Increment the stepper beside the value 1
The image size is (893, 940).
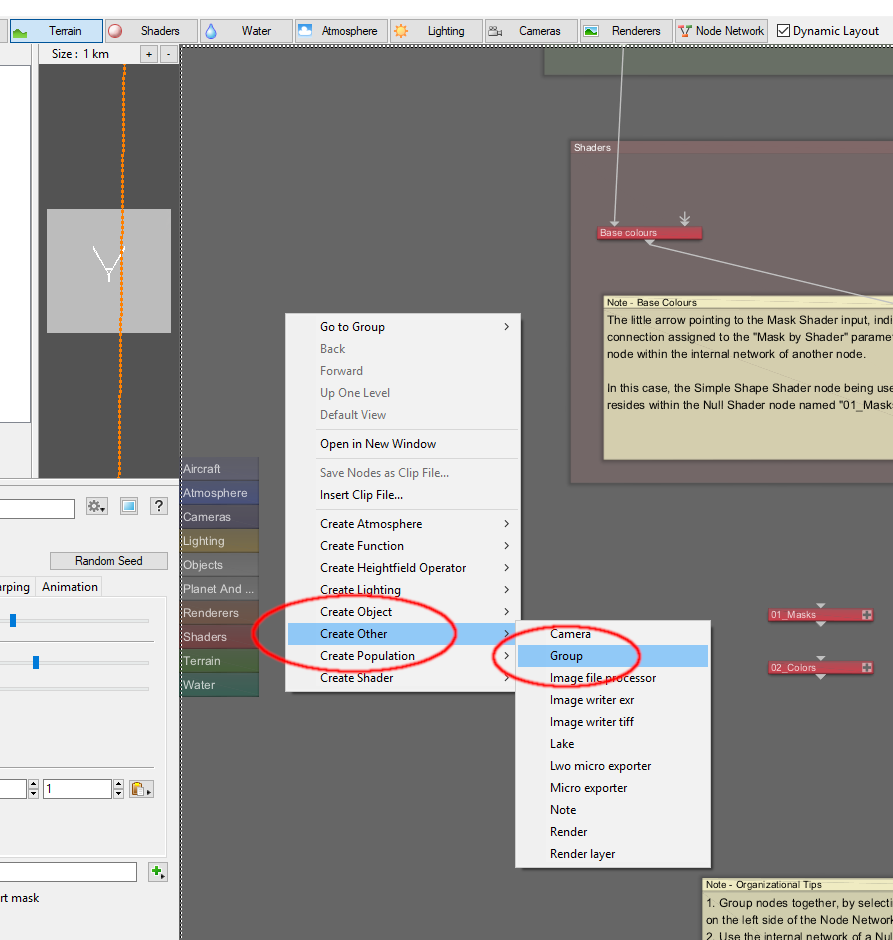(119, 784)
